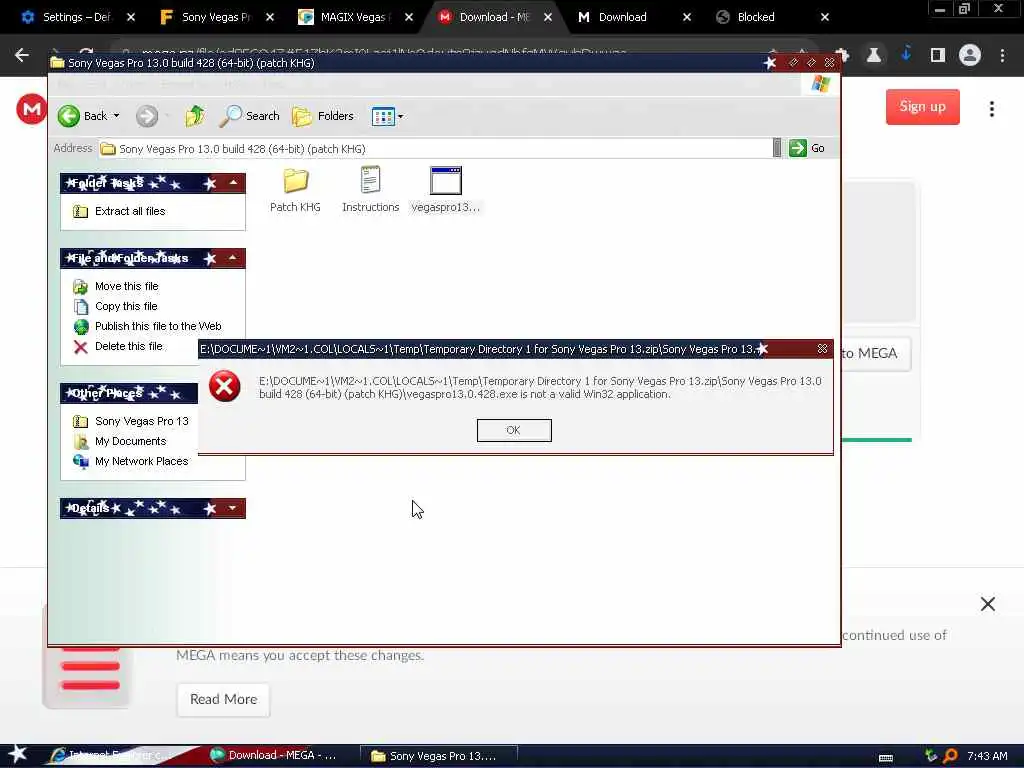Click the MEGA logo icon
Viewport: 1024px width, 768px height.
pos(31,108)
